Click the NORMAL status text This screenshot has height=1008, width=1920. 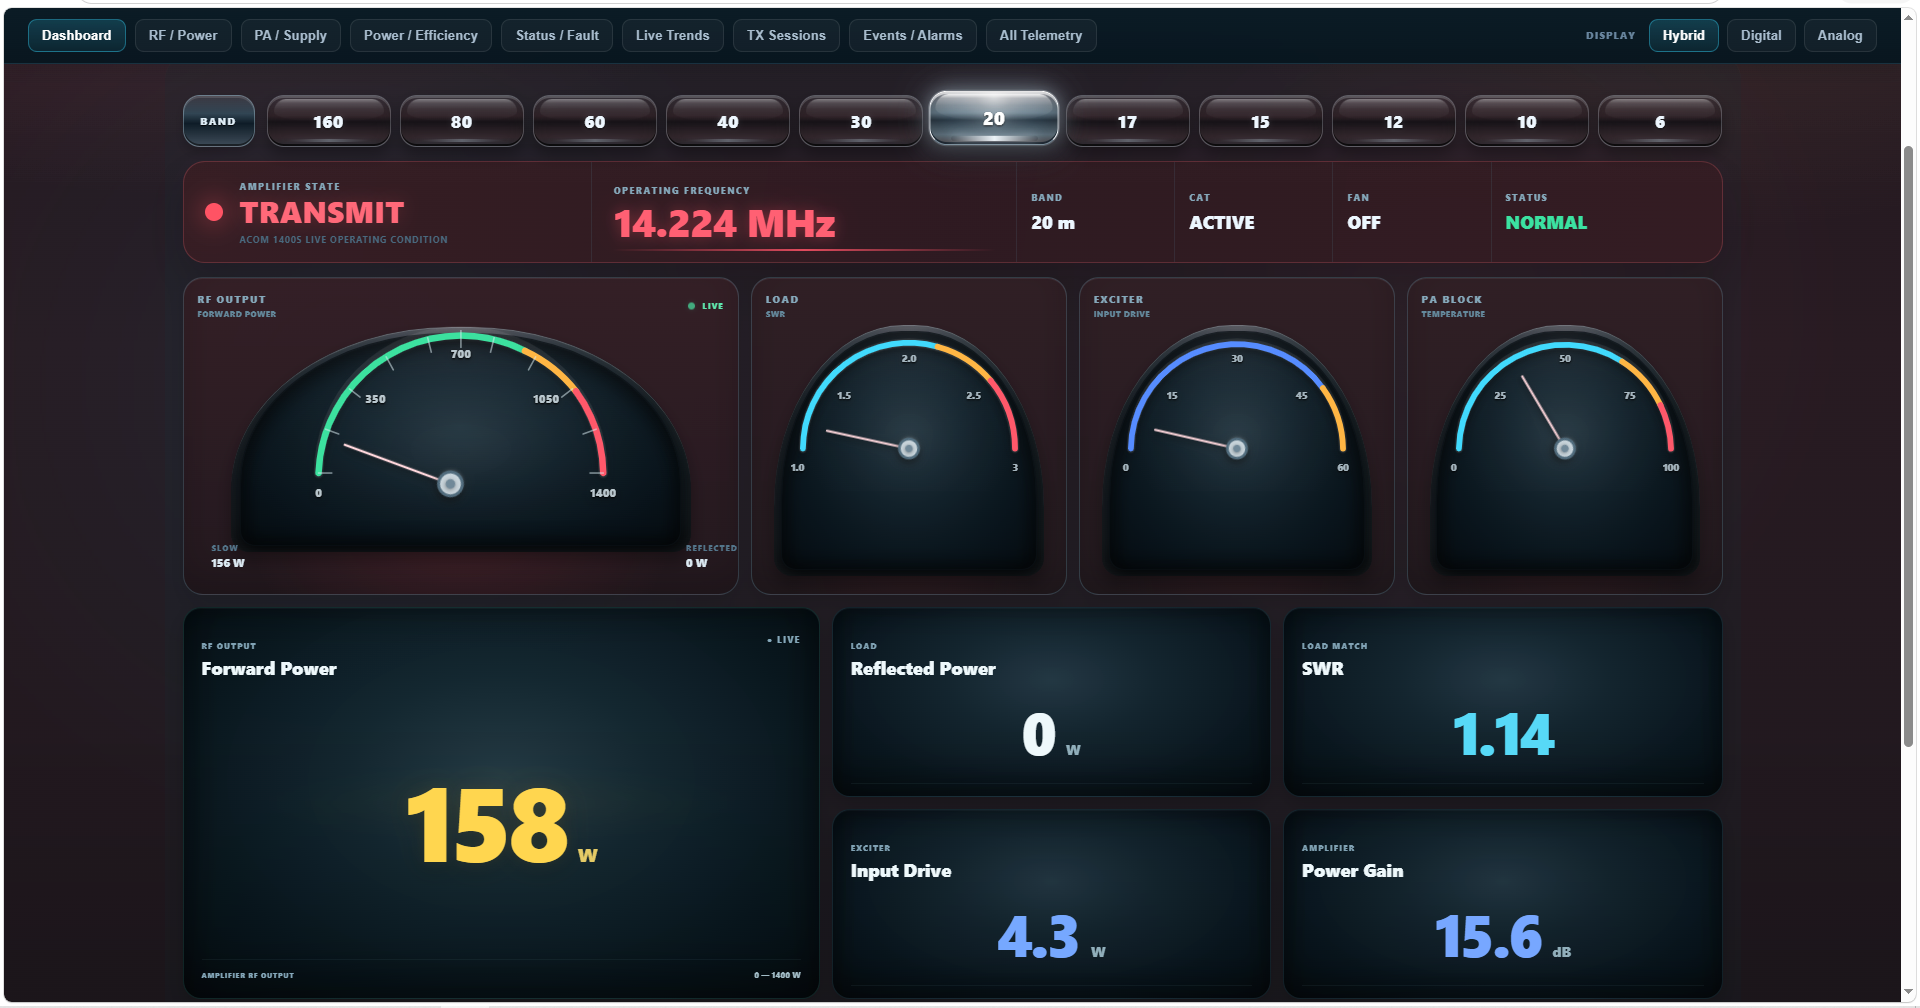(1546, 222)
